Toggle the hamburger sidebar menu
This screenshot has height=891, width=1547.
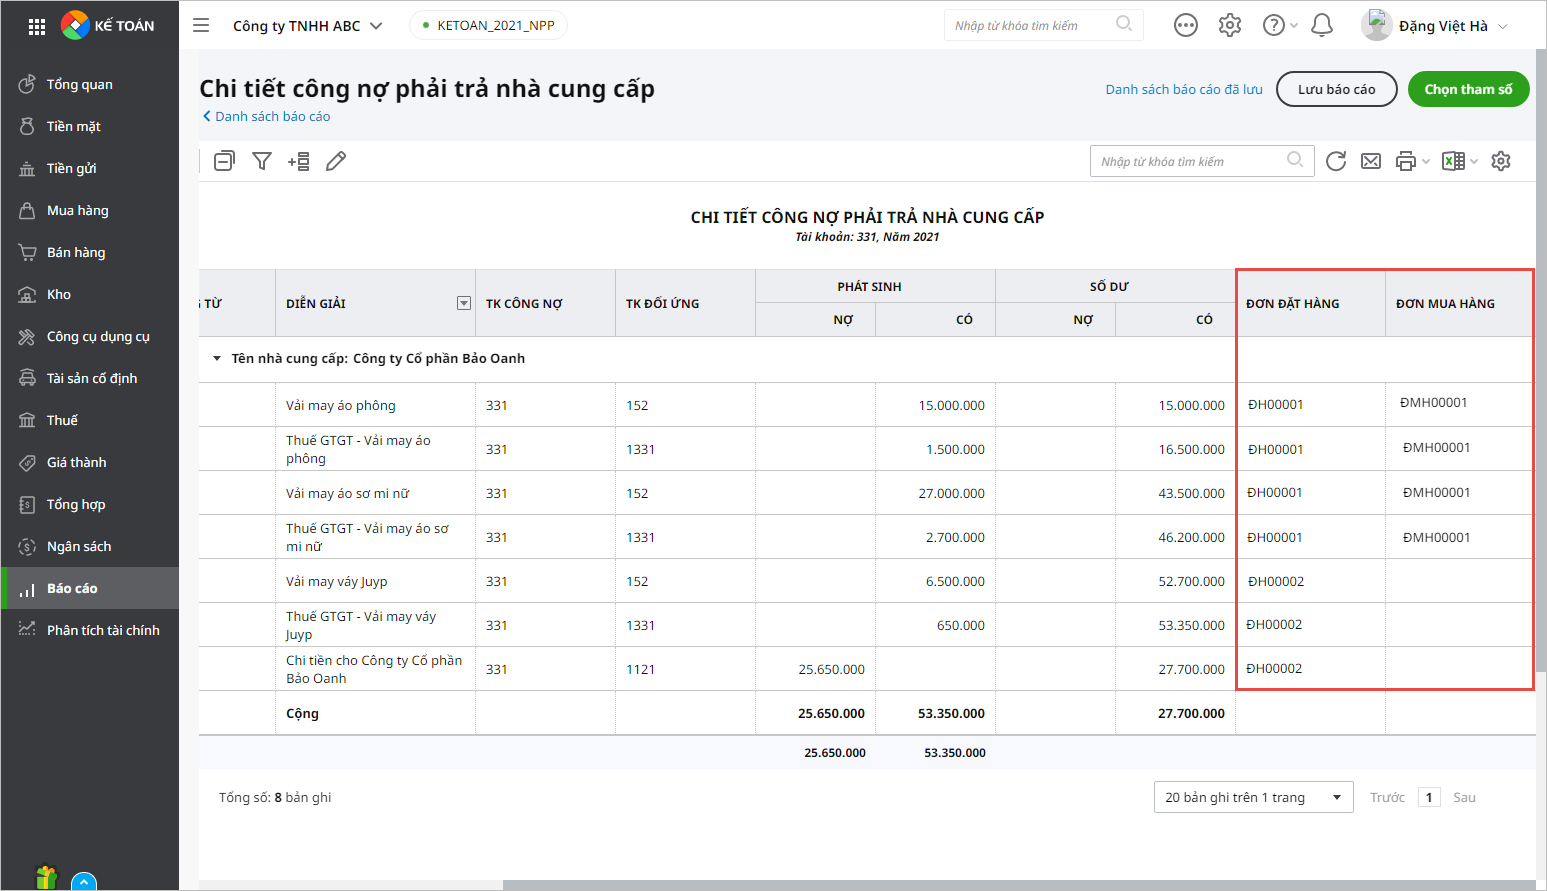[201, 25]
